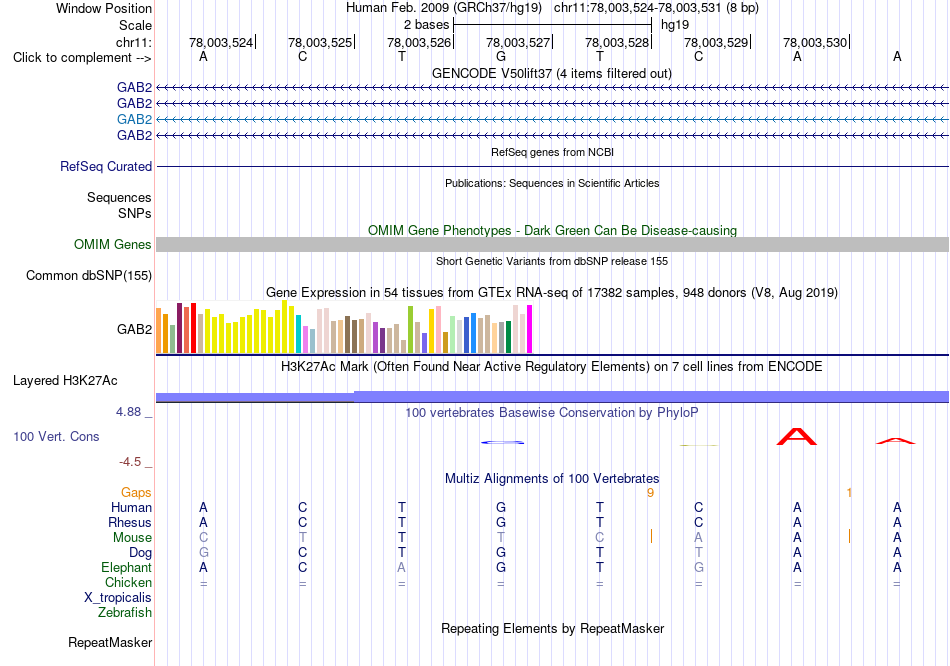Click the Zebrafish species row label
Screen dimensions: 950x666
[x=125, y=613]
